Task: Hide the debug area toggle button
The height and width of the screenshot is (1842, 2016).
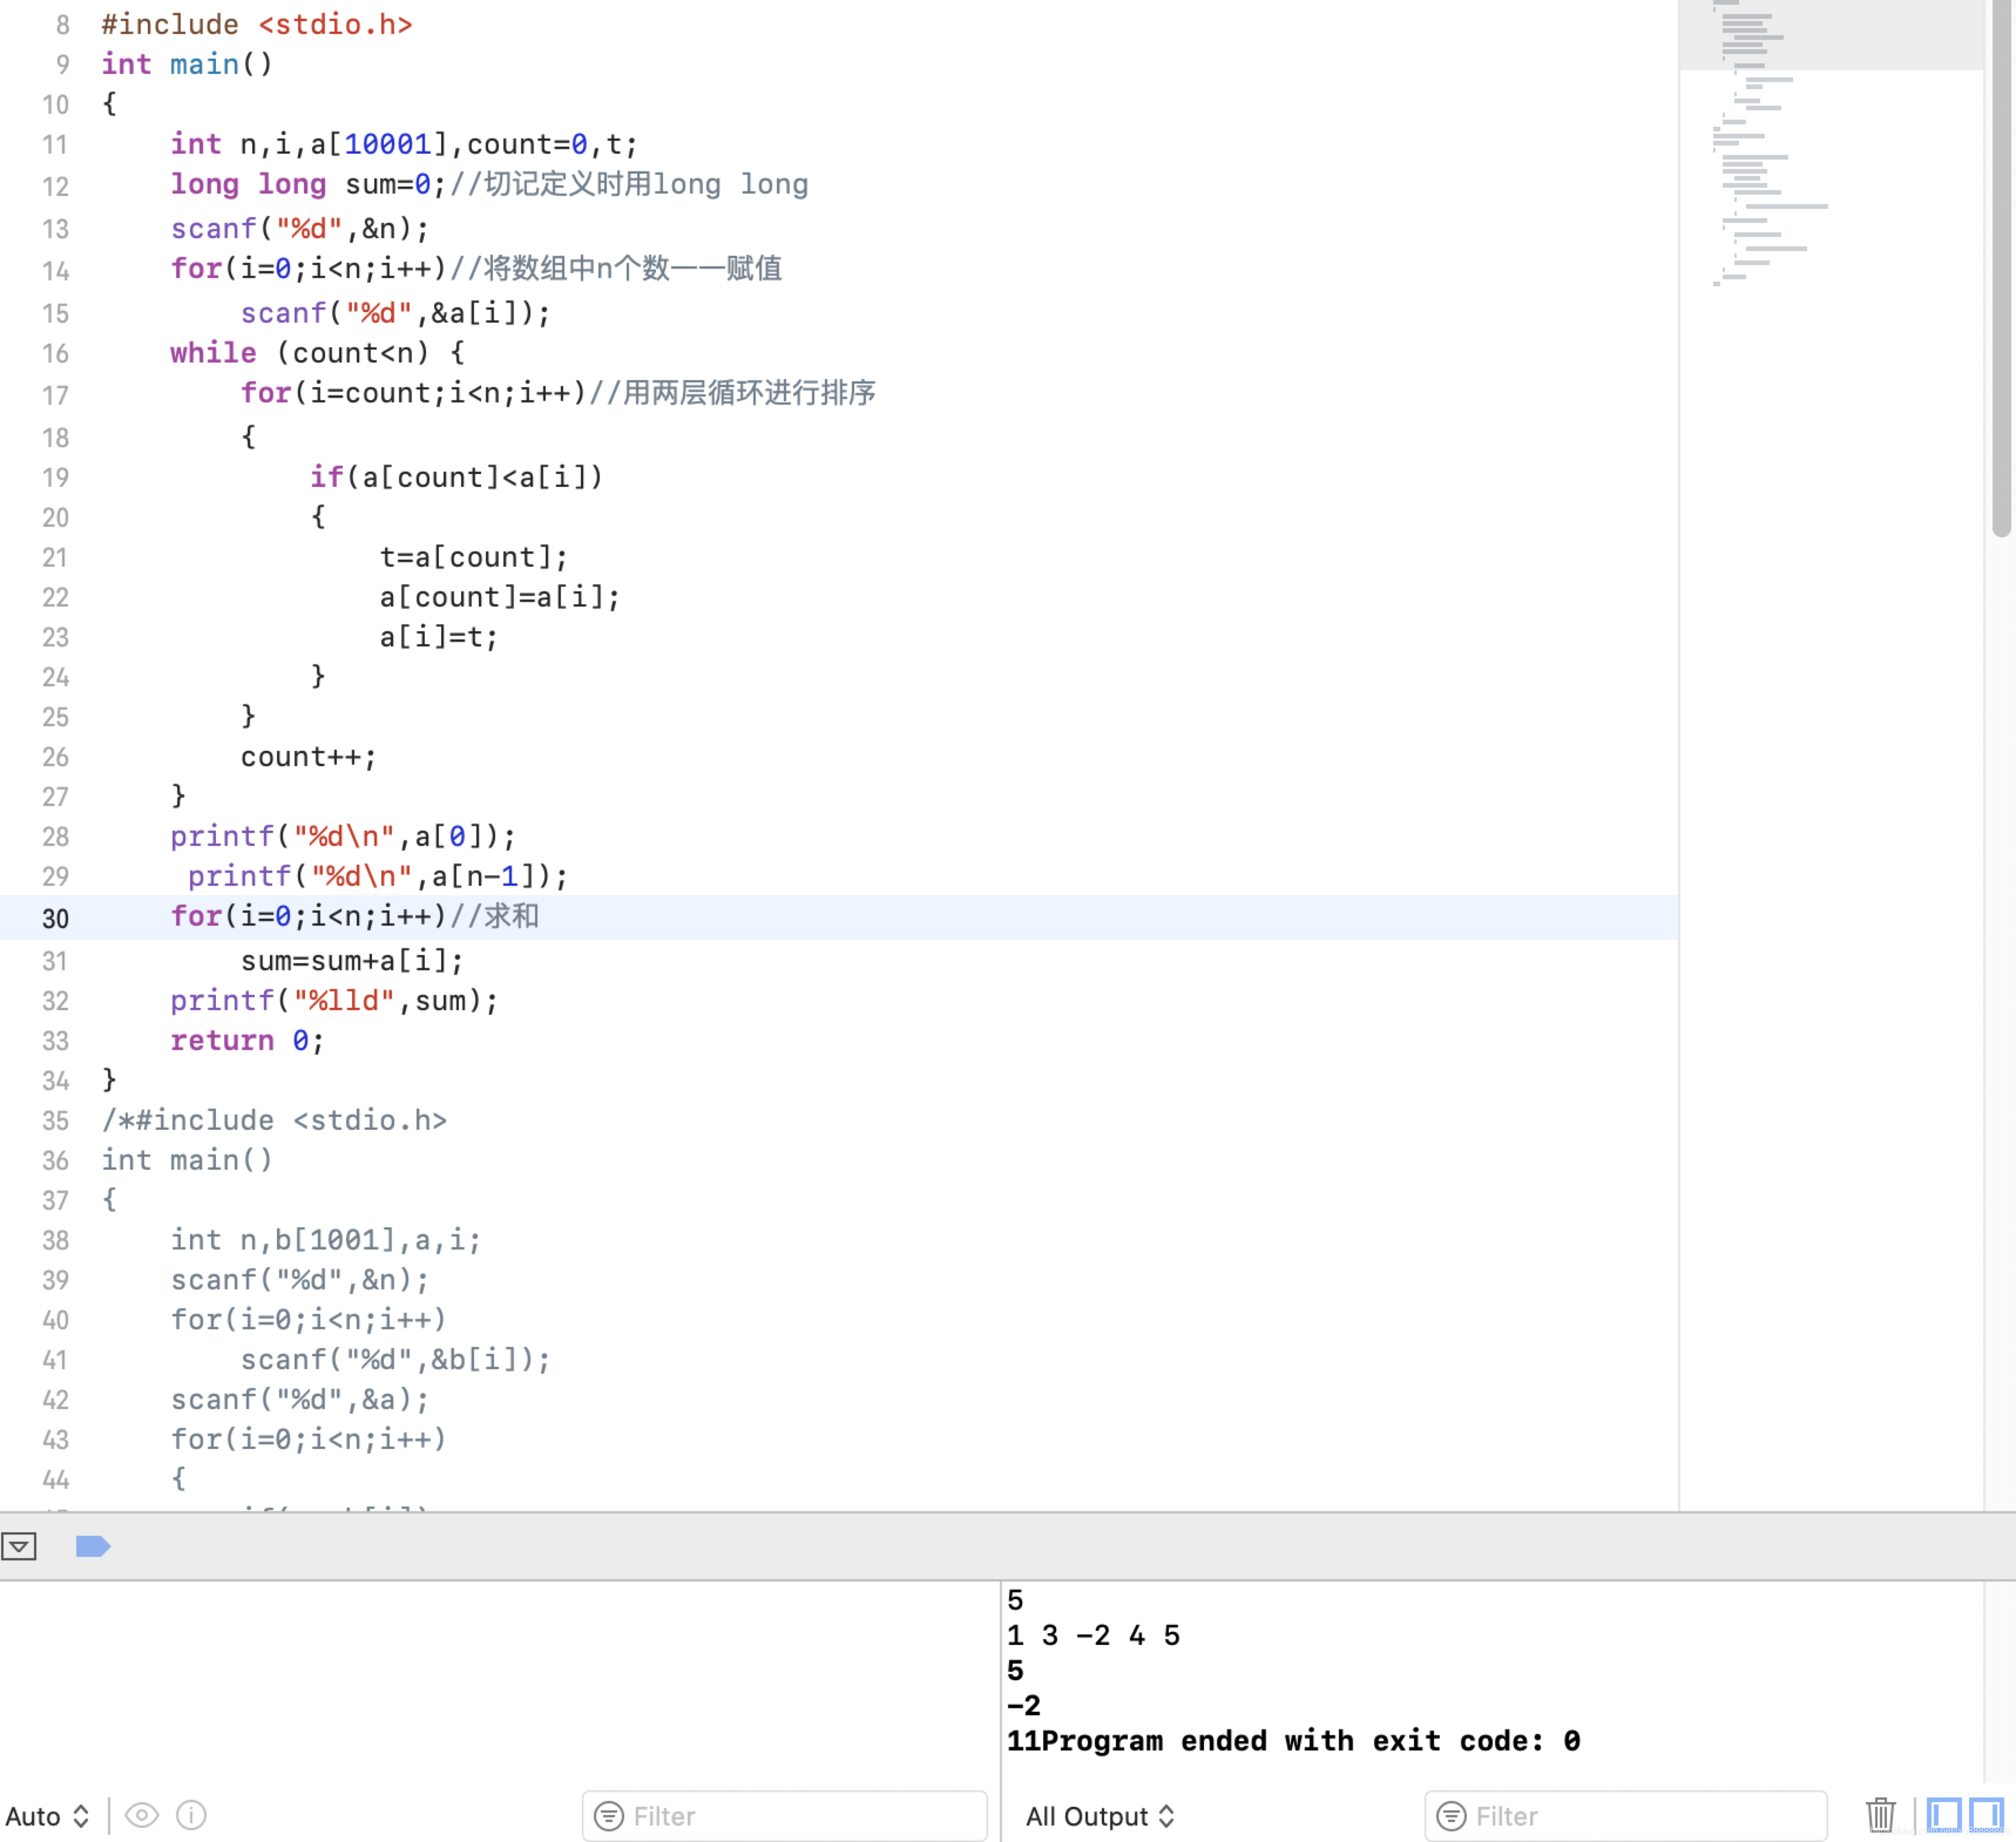Action: 19,1546
